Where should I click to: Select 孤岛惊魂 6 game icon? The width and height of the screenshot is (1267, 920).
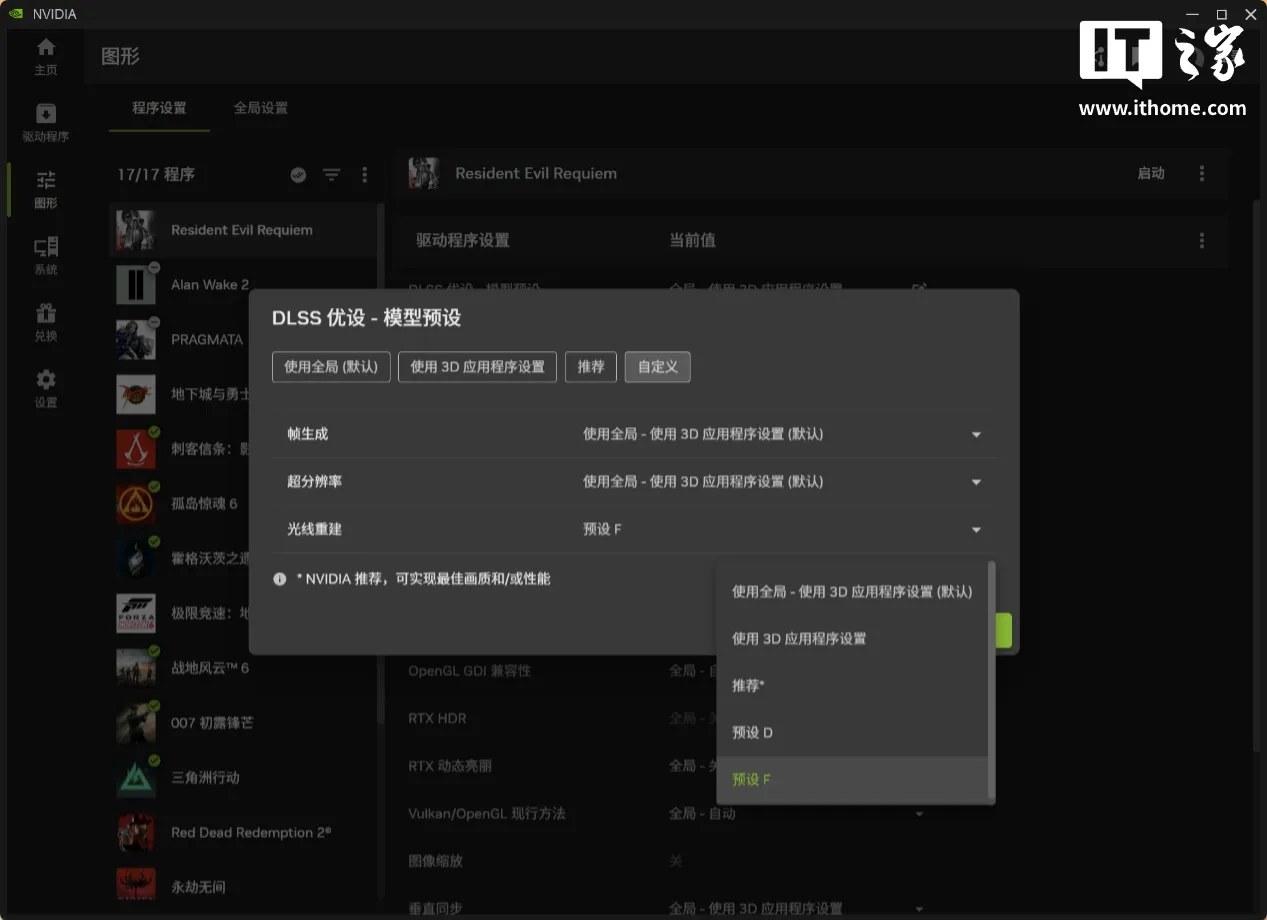click(136, 503)
